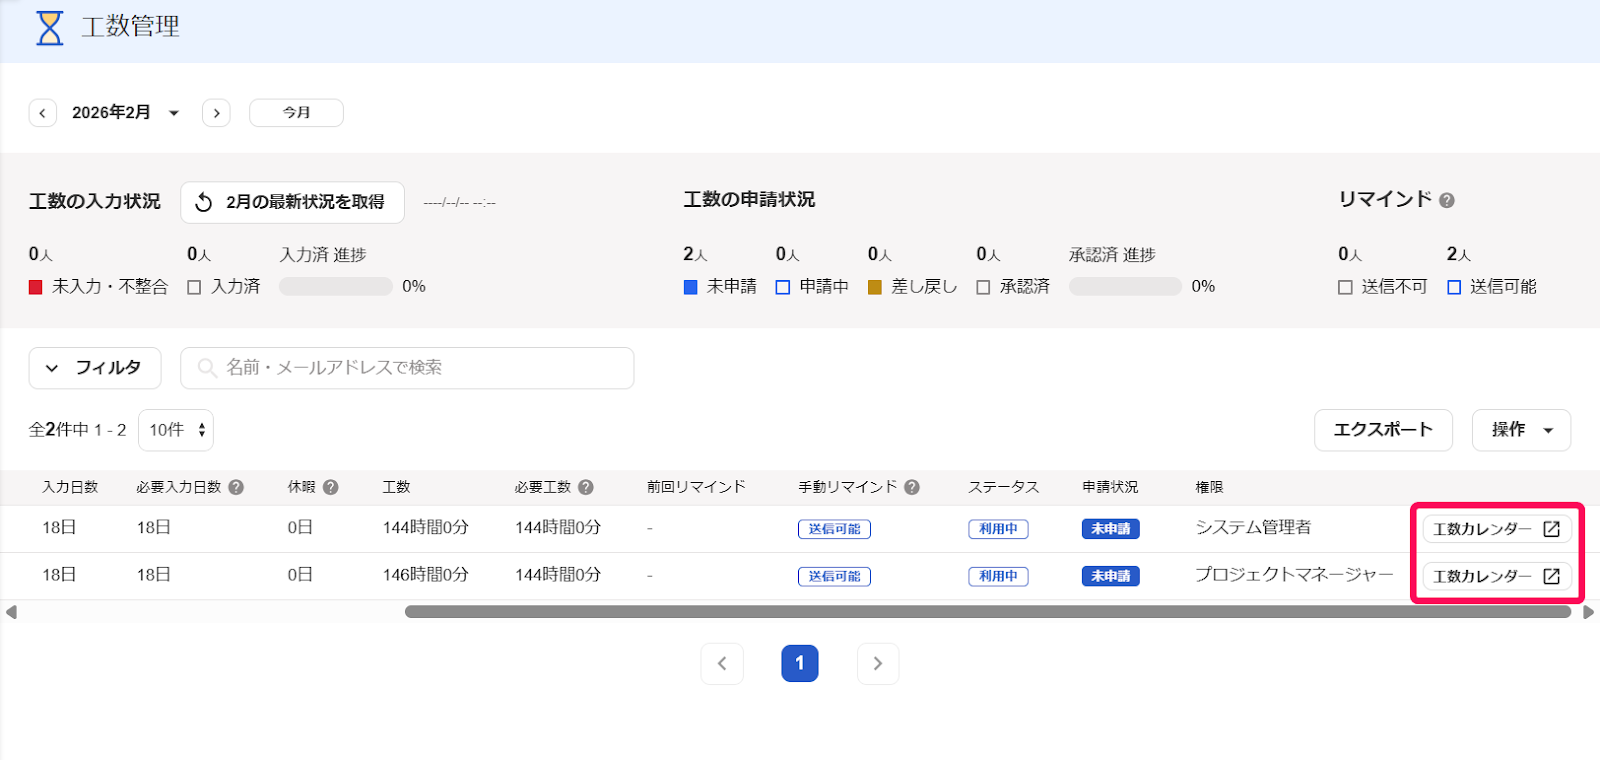Click the 送信不可 legend box

[x=1345, y=287]
